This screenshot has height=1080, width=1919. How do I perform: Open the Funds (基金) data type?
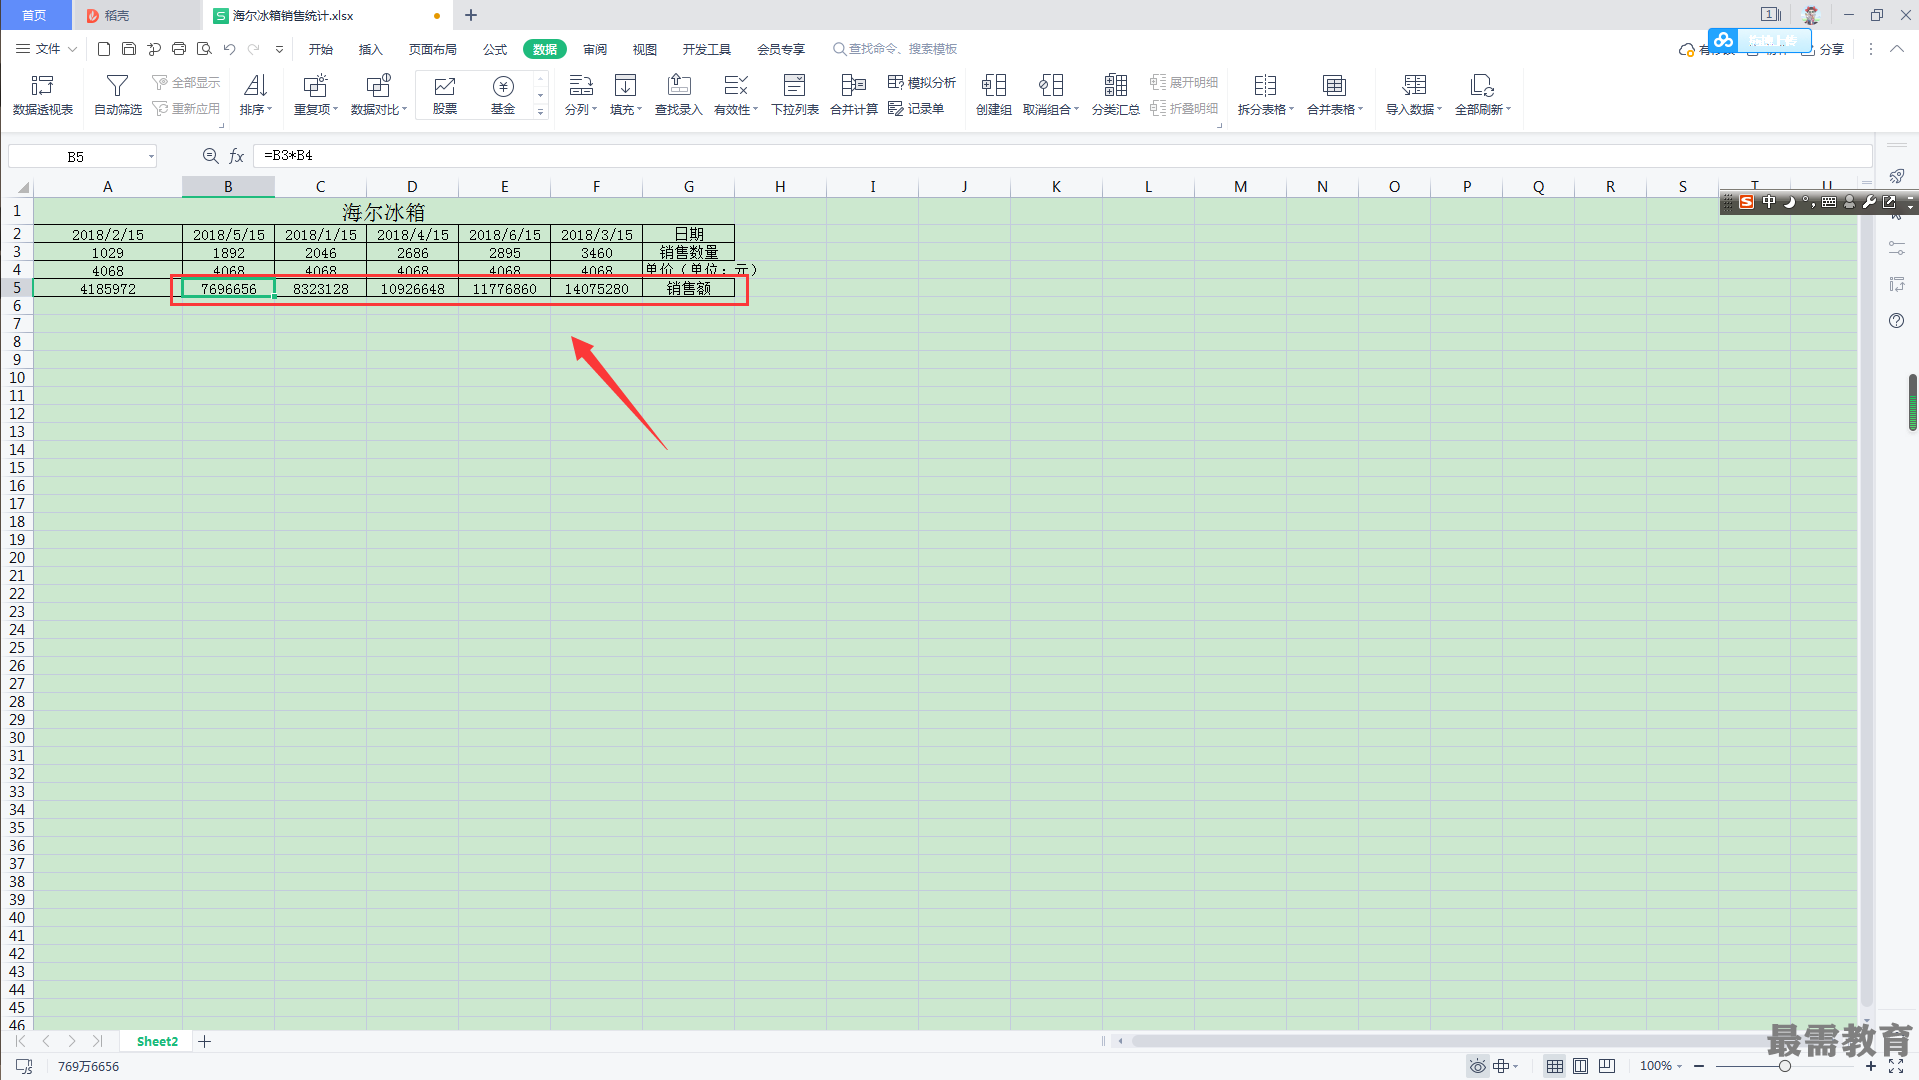503,95
